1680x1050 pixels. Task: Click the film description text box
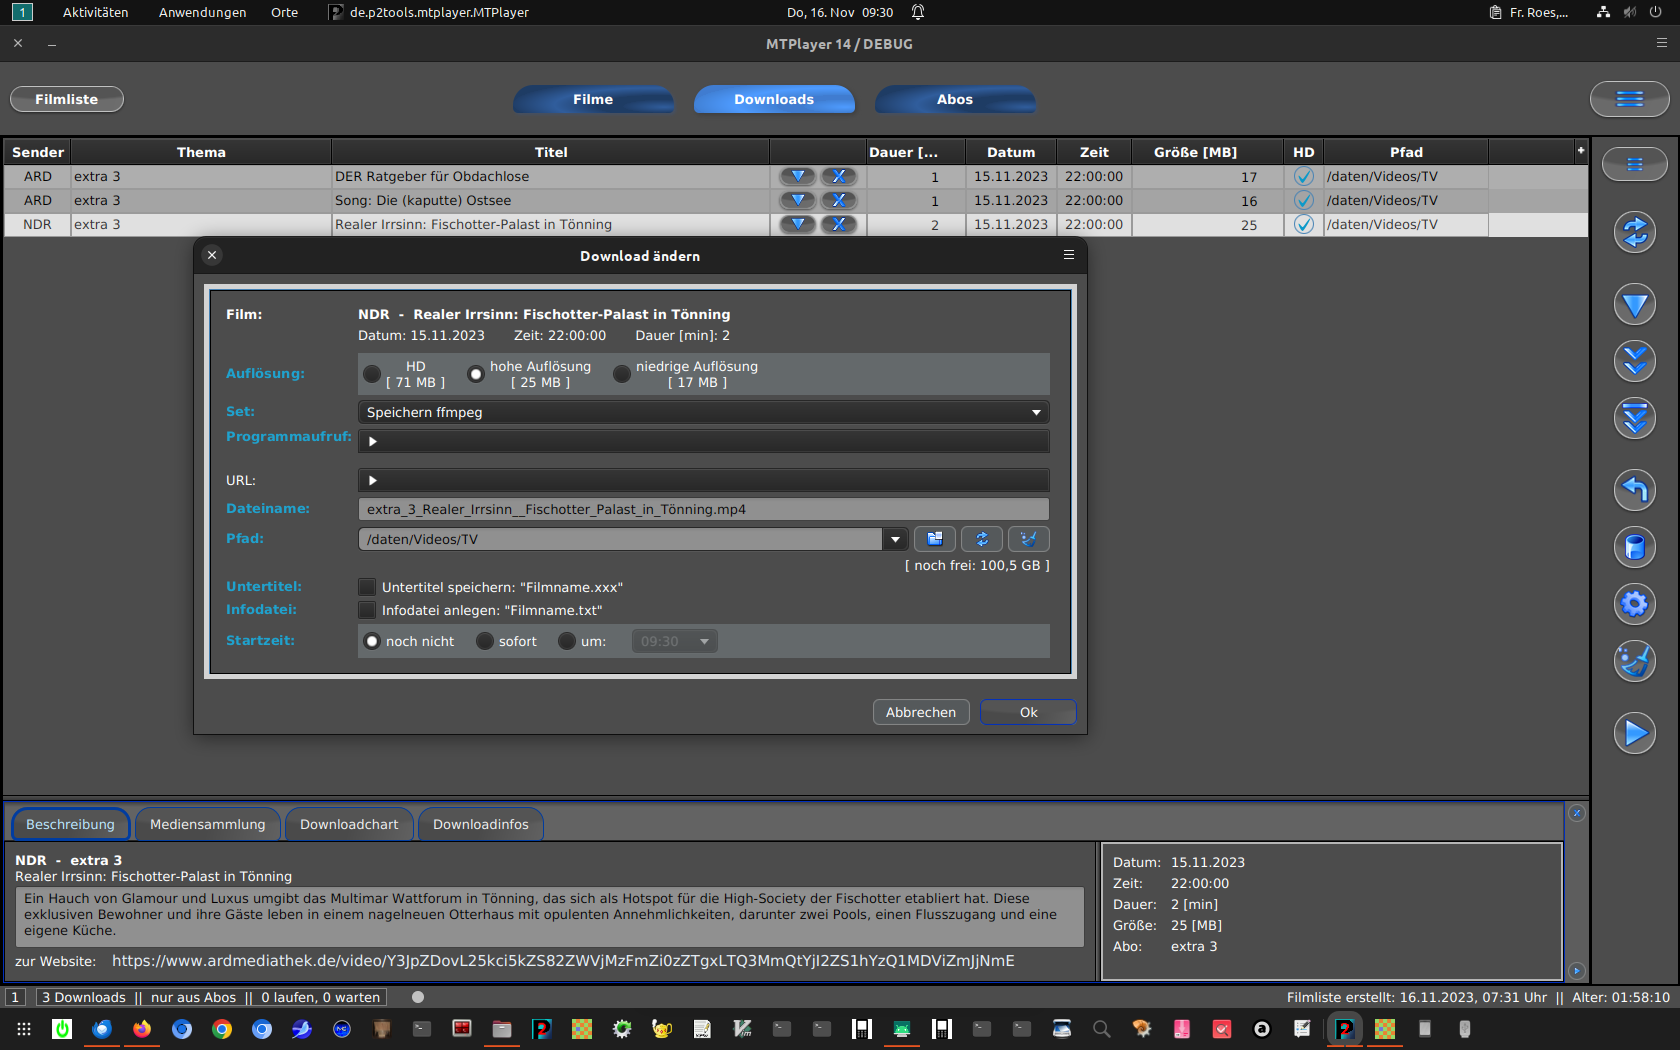[x=550, y=915]
